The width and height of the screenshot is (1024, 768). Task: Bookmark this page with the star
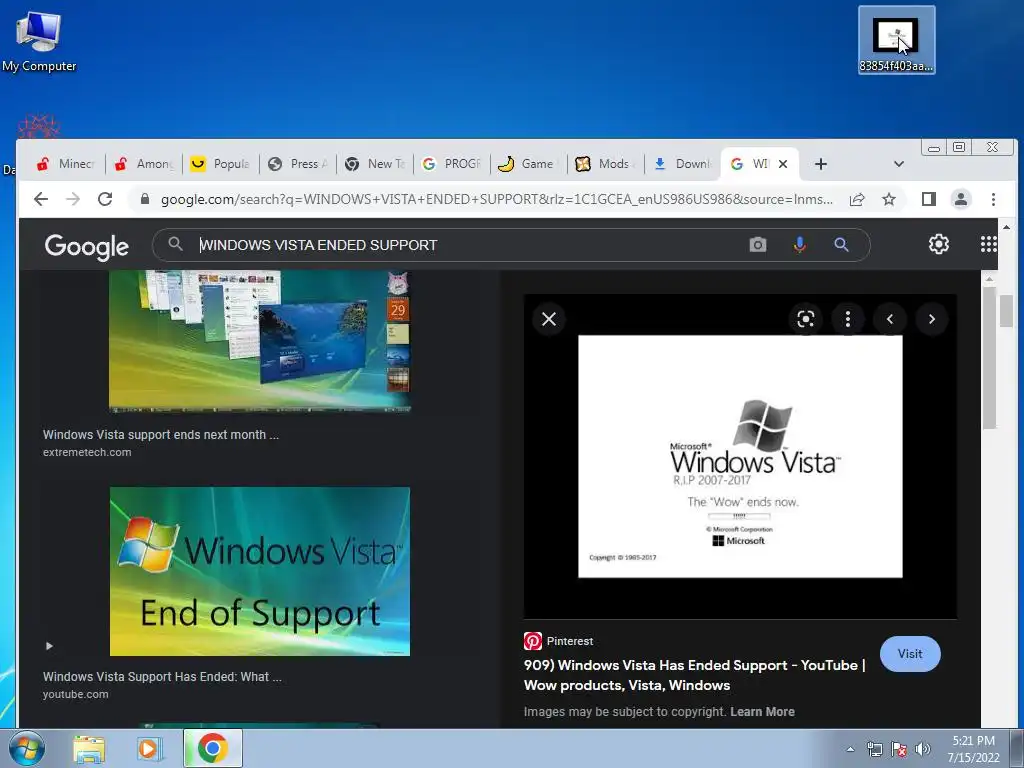pyautogui.click(x=889, y=199)
